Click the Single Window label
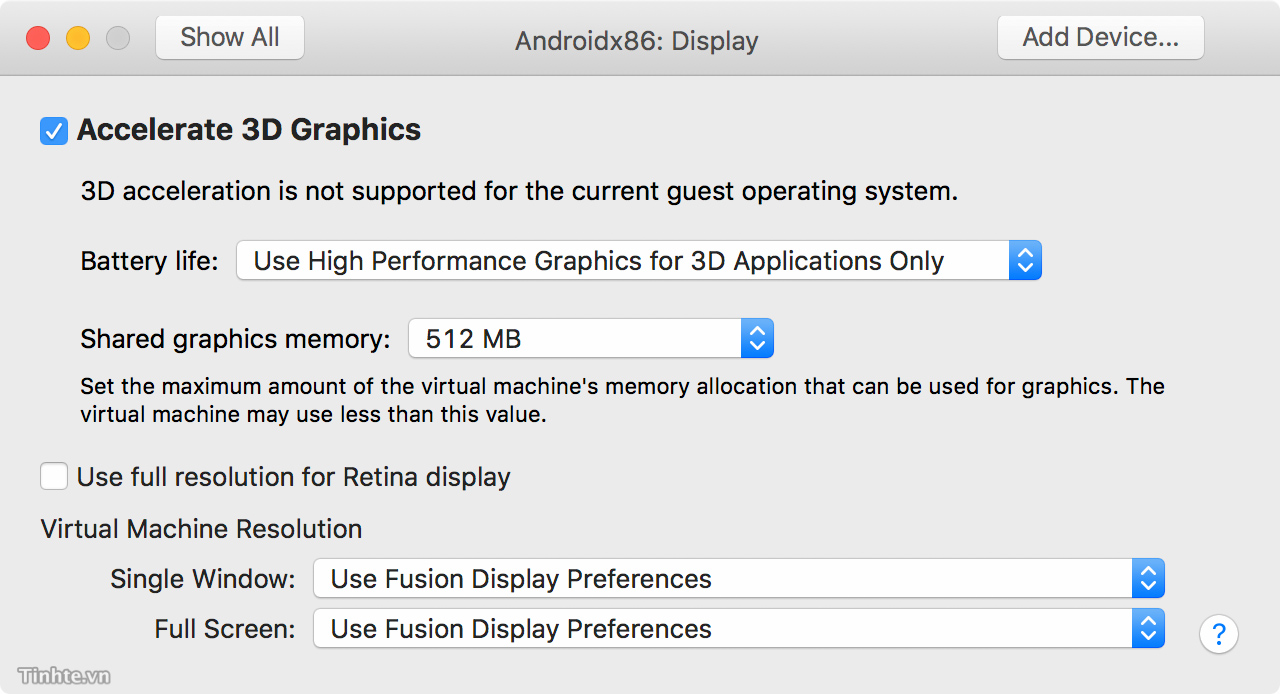 click(x=203, y=579)
